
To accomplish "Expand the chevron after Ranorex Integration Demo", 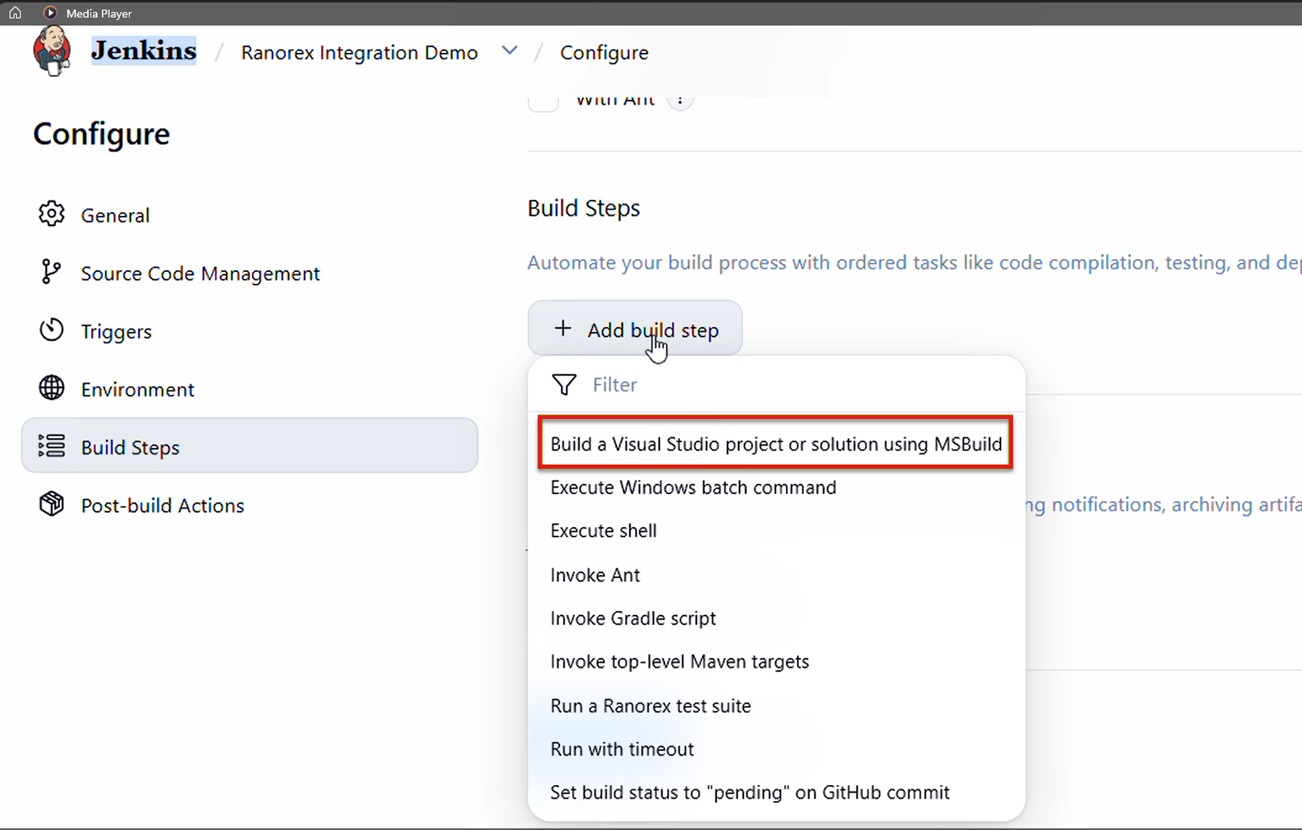I will (510, 51).
